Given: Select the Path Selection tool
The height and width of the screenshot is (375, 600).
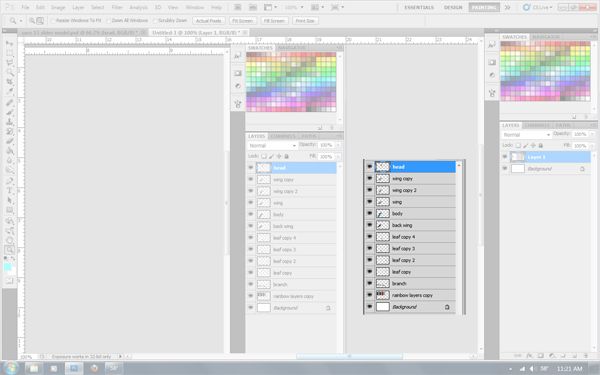Looking at the screenshot, I should tap(9, 200).
